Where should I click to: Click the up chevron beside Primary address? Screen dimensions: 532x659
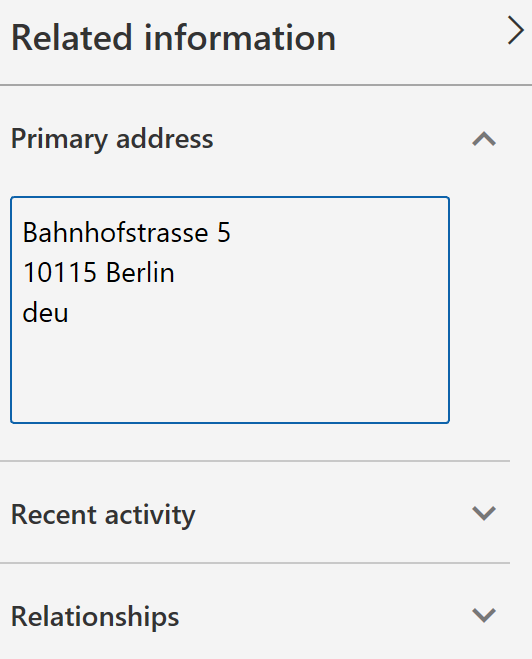(x=484, y=139)
